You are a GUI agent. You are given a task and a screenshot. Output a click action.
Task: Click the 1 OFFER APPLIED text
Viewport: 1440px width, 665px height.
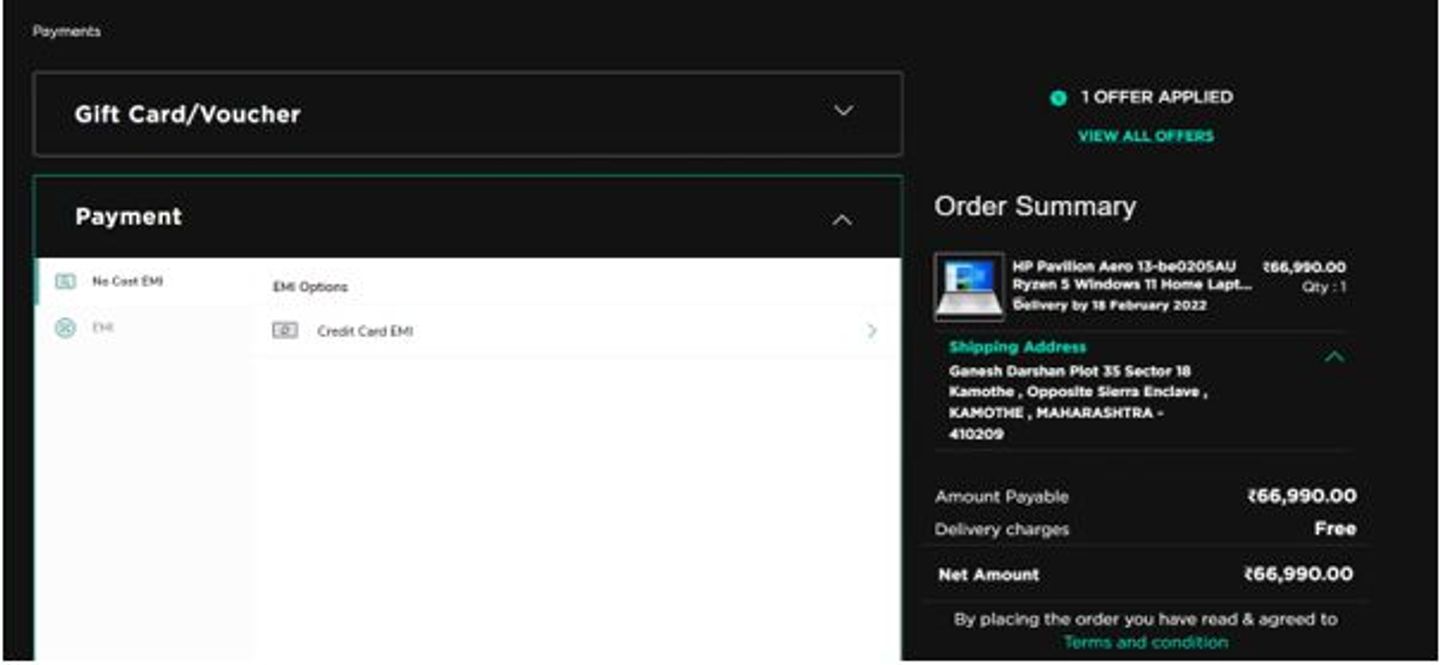click(x=1156, y=97)
